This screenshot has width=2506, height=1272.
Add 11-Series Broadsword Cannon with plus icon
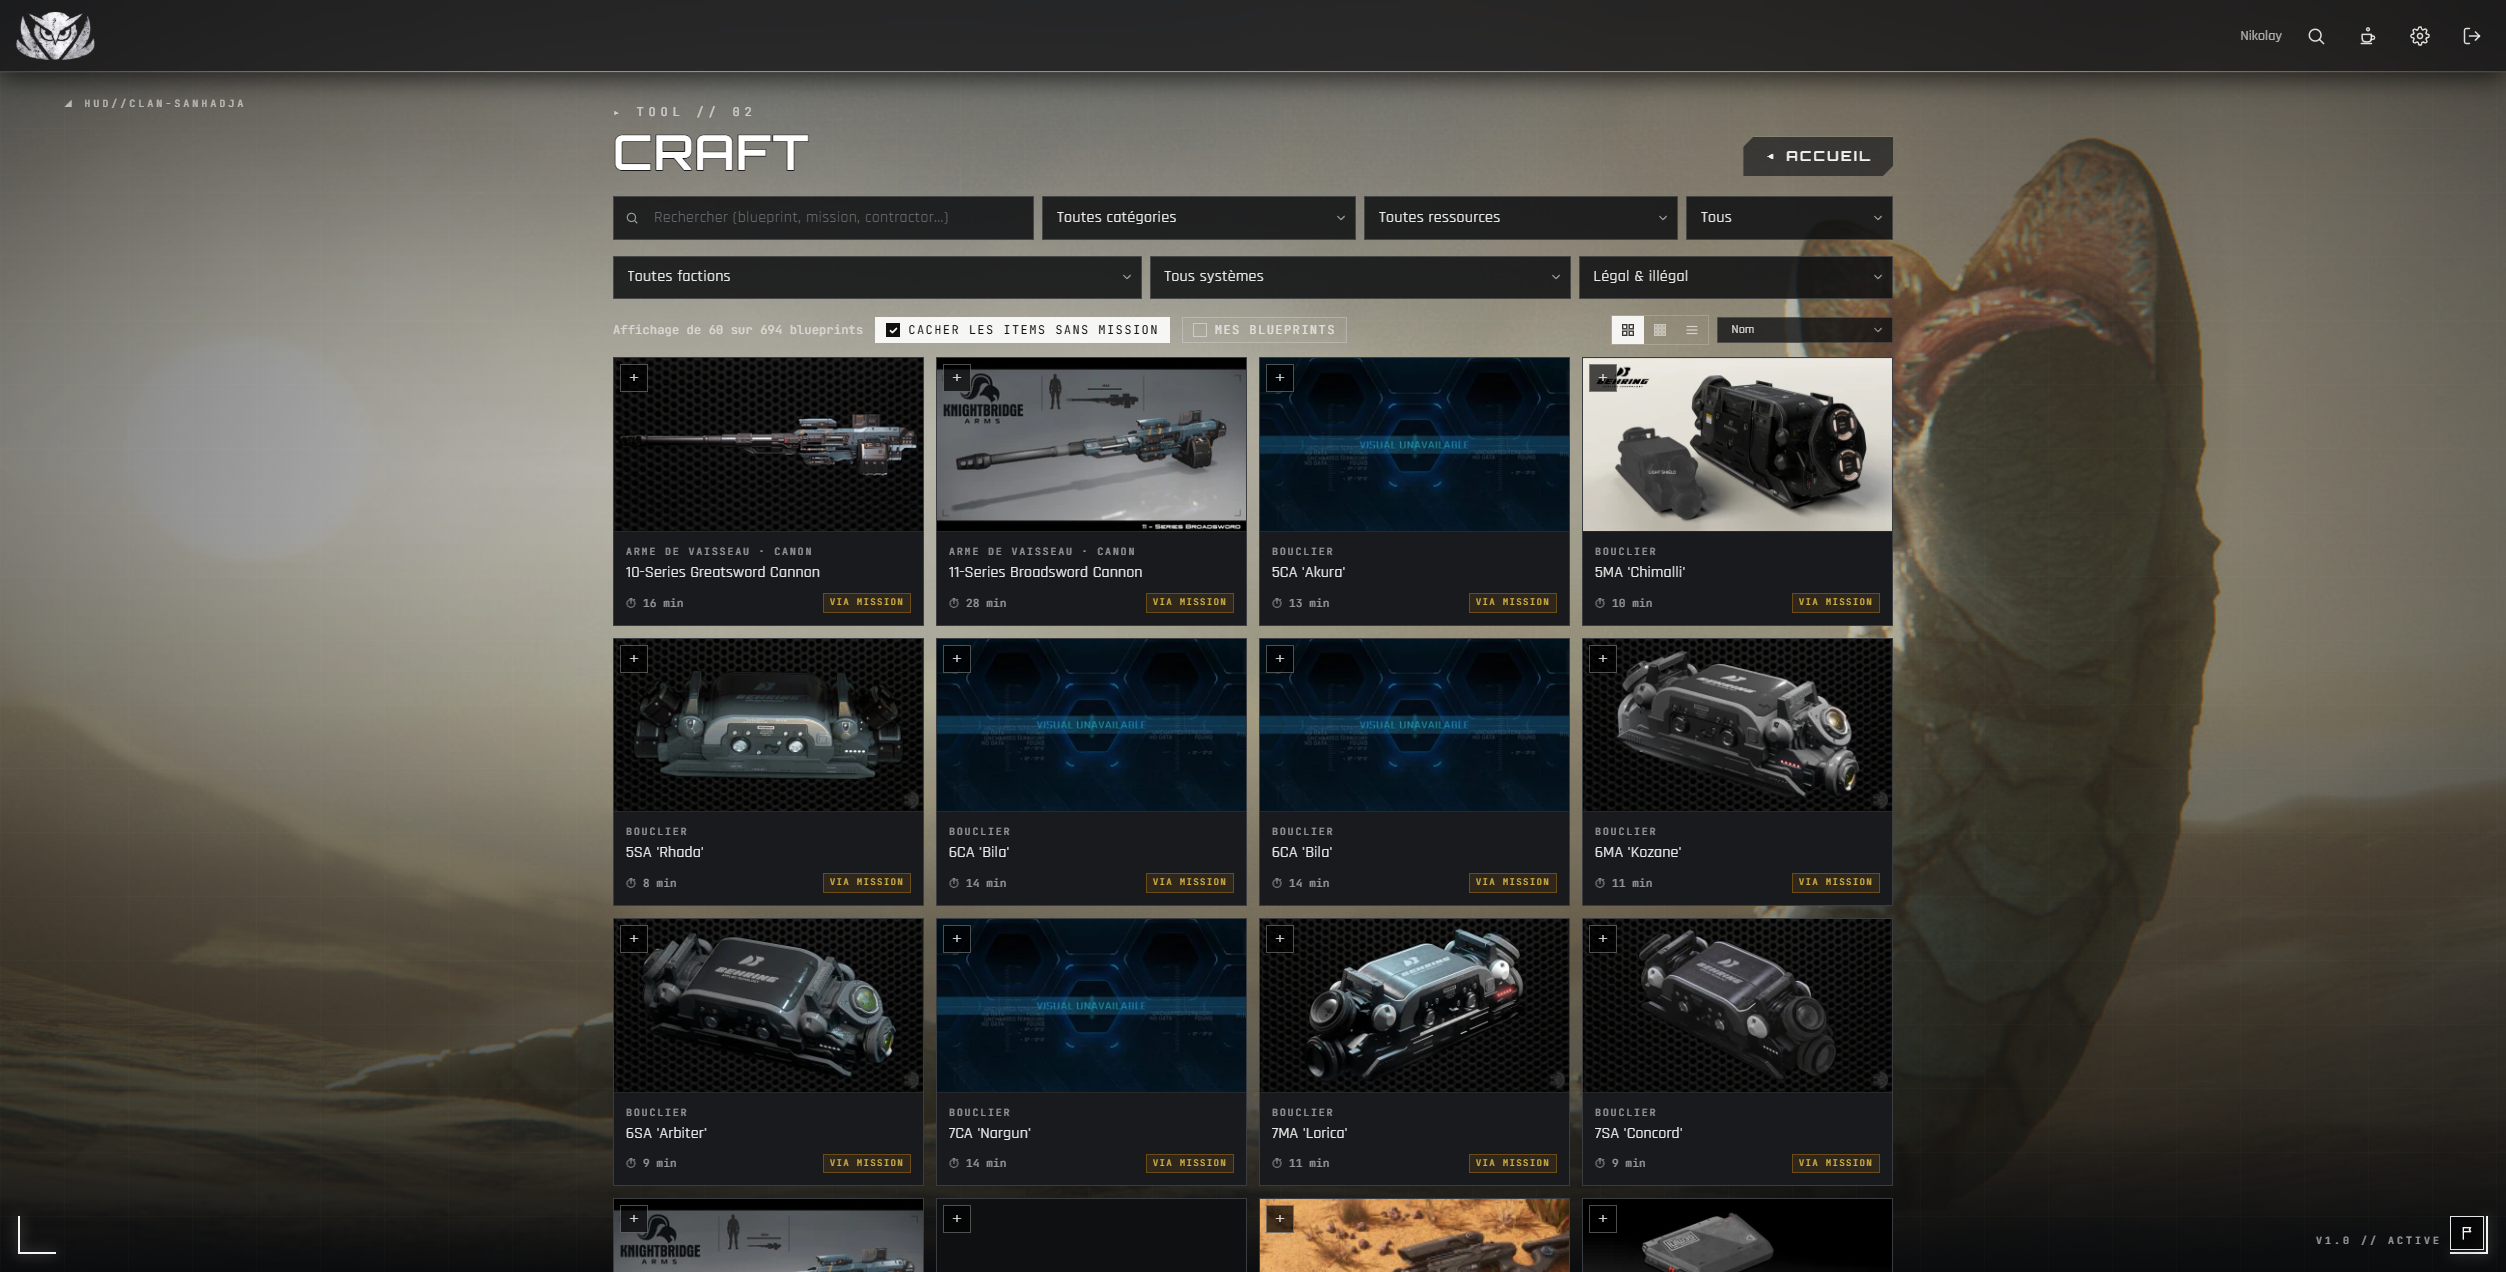pyautogui.click(x=957, y=378)
